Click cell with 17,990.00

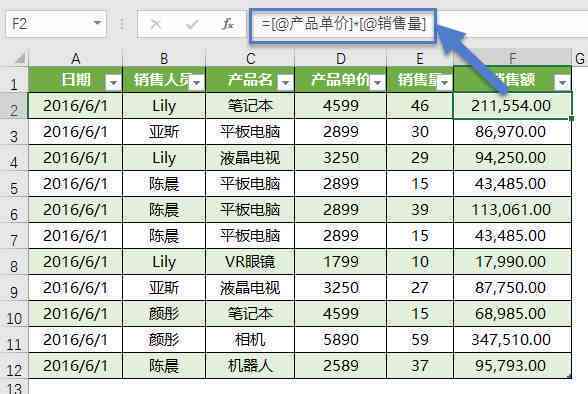(x=512, y=262)
